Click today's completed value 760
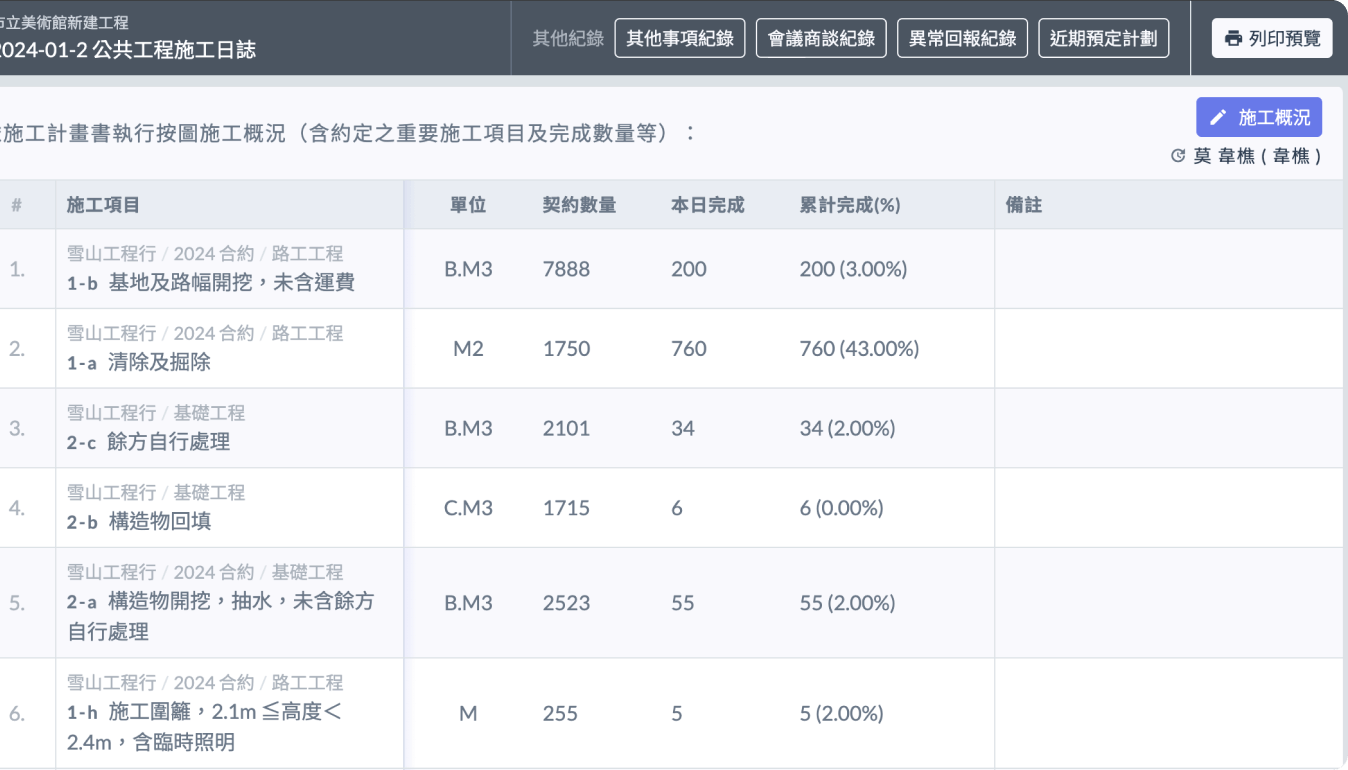Viewport: 1348px width, 770px height. 689,349
